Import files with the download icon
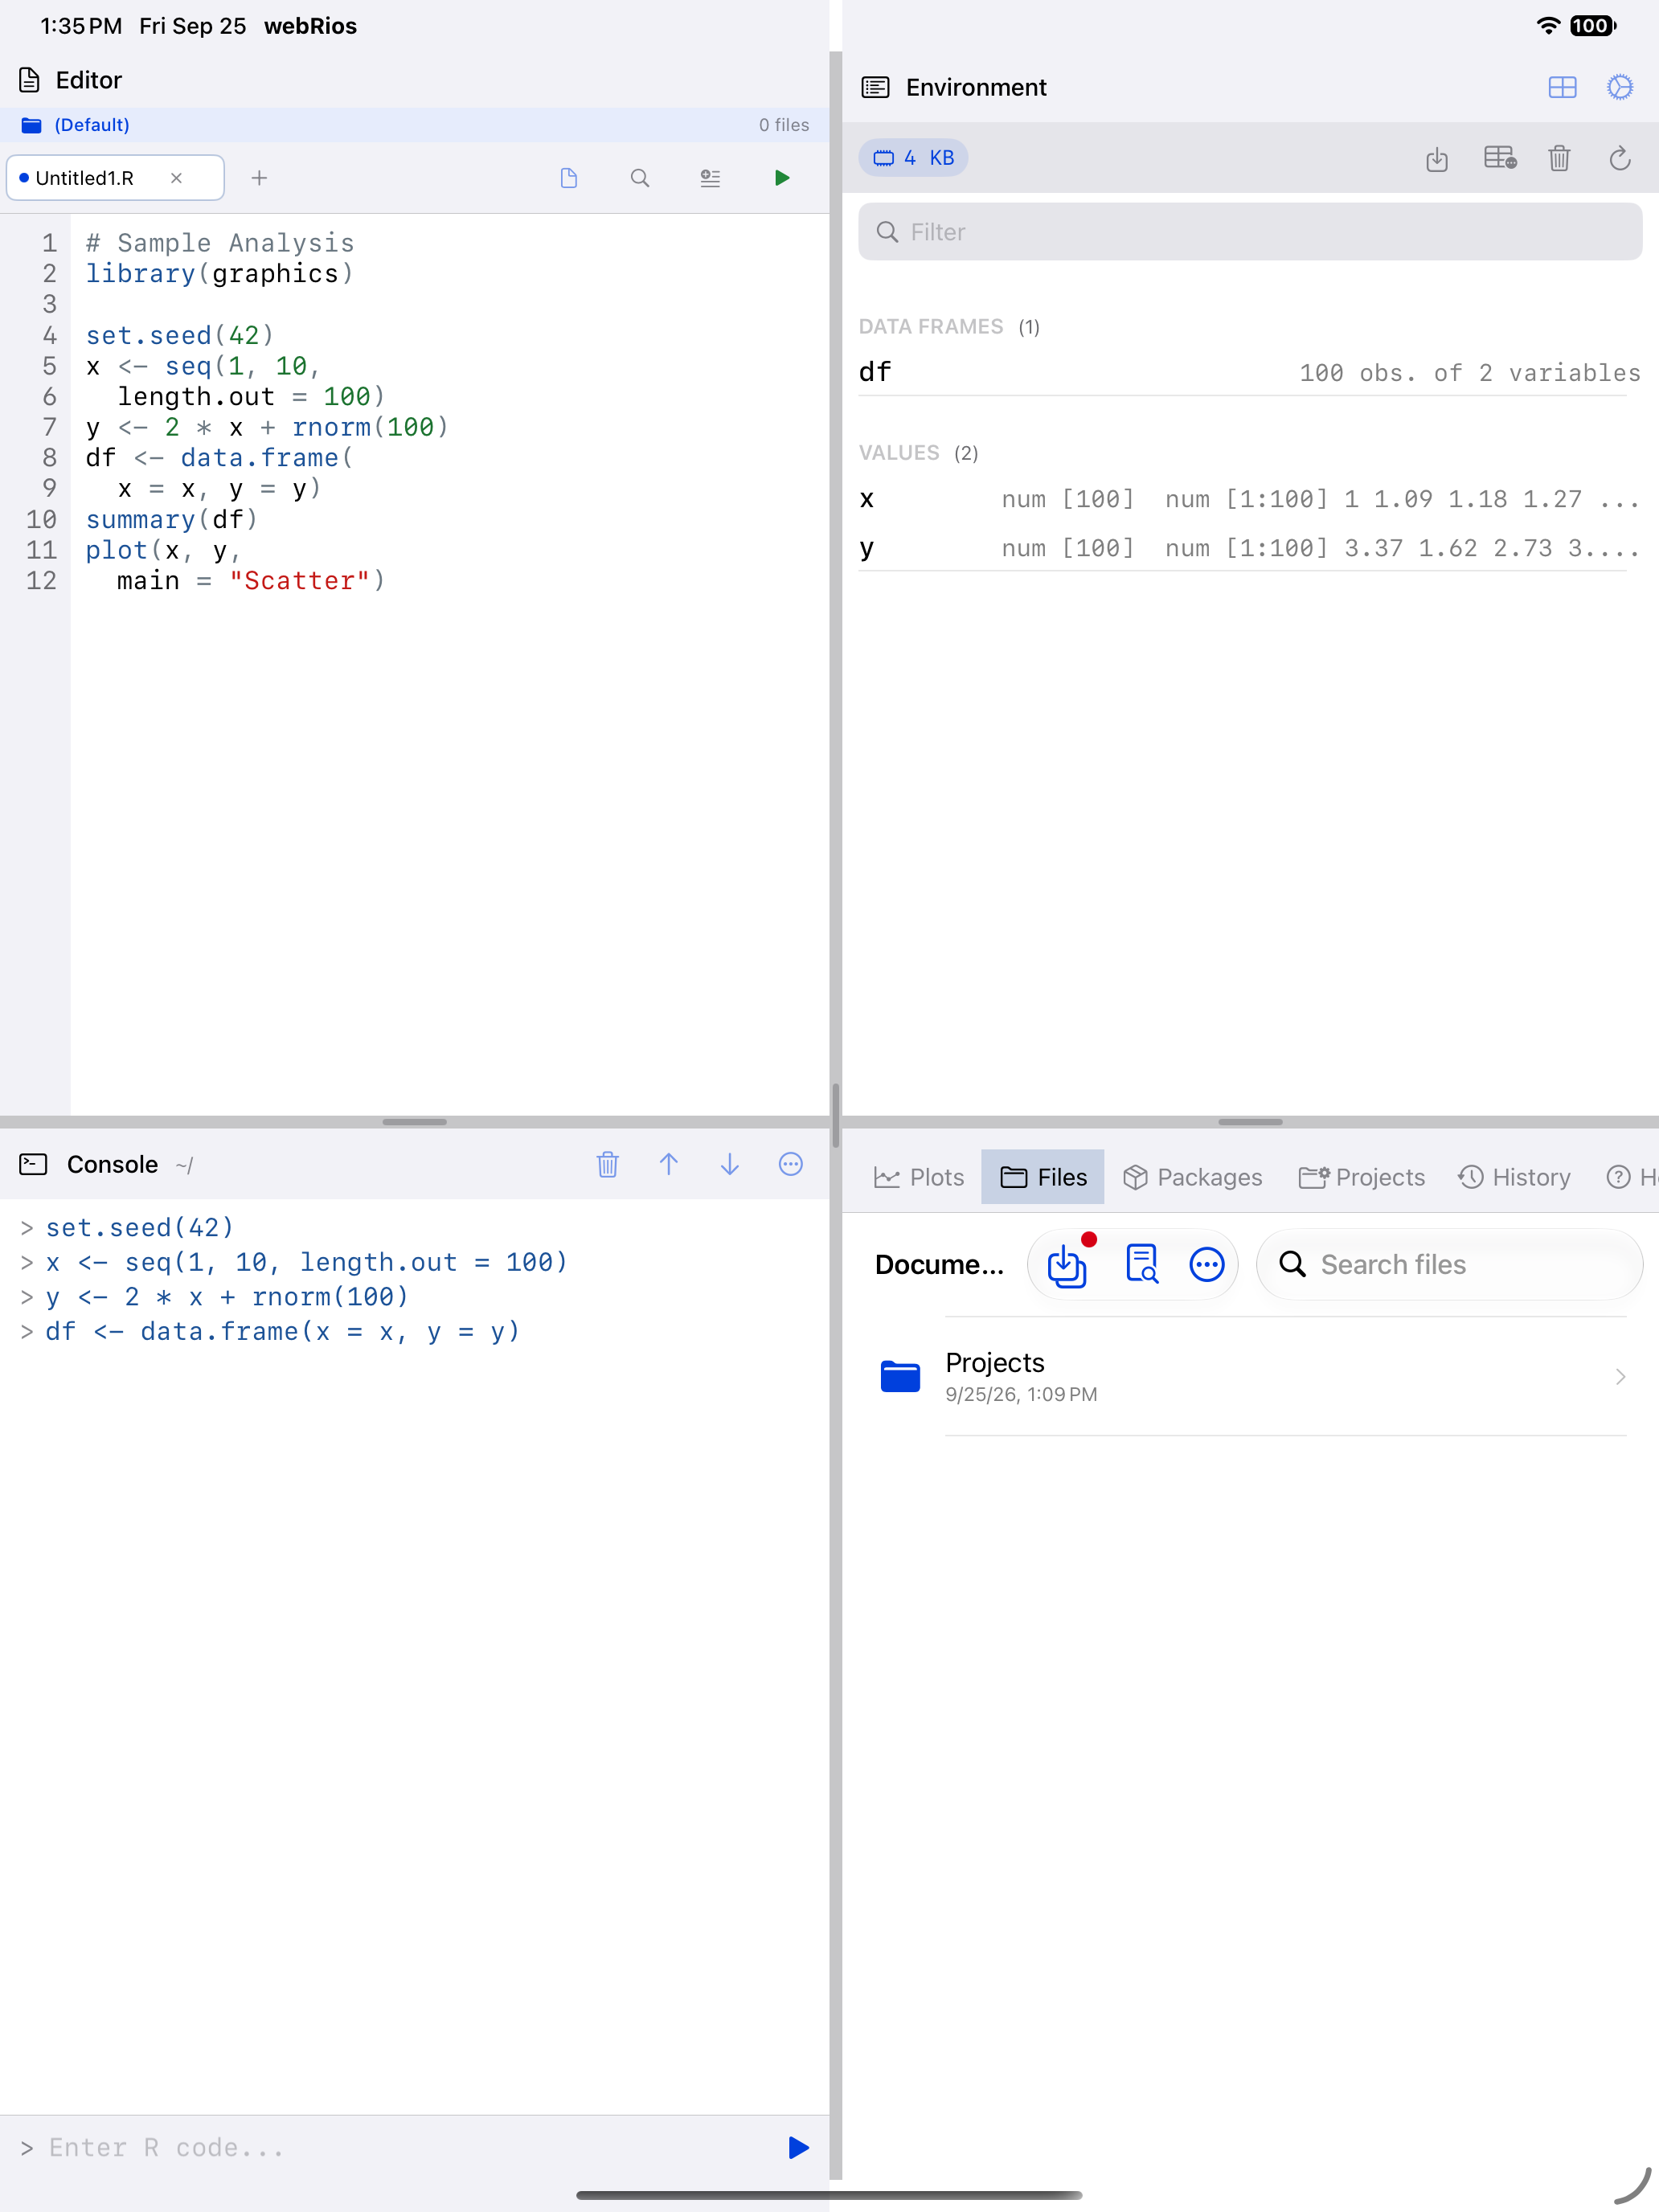Image resolution: width=1659 pixels, height=2212 pixels. [x=1068, y=1265]
